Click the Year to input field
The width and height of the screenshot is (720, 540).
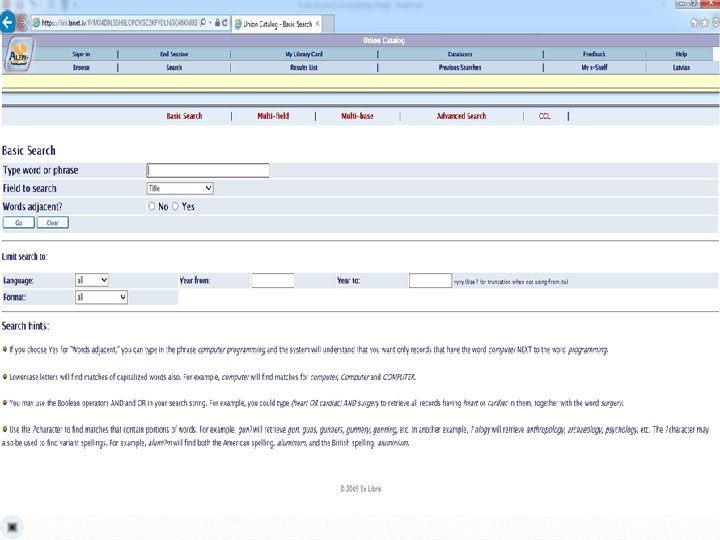pyautogui.click(x=430, y=281)
